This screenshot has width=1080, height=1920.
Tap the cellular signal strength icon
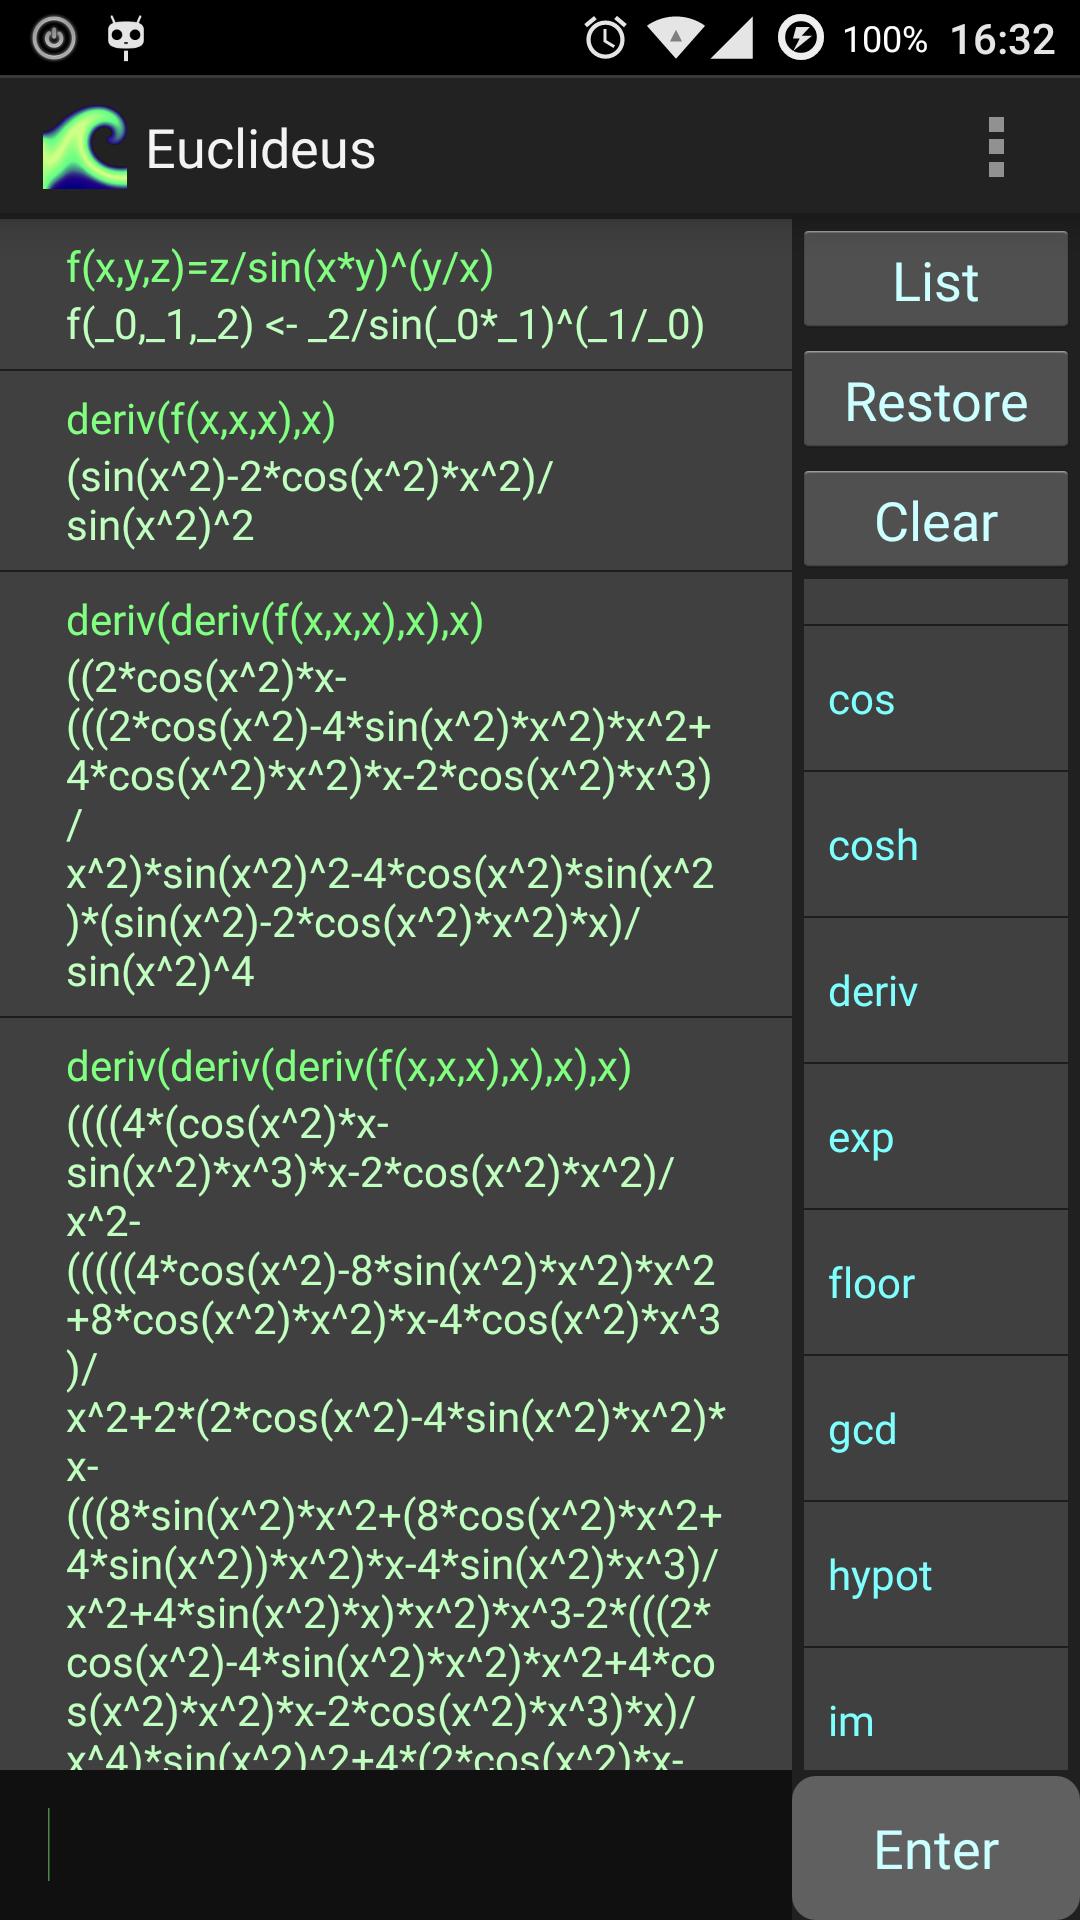pos(732,39)
